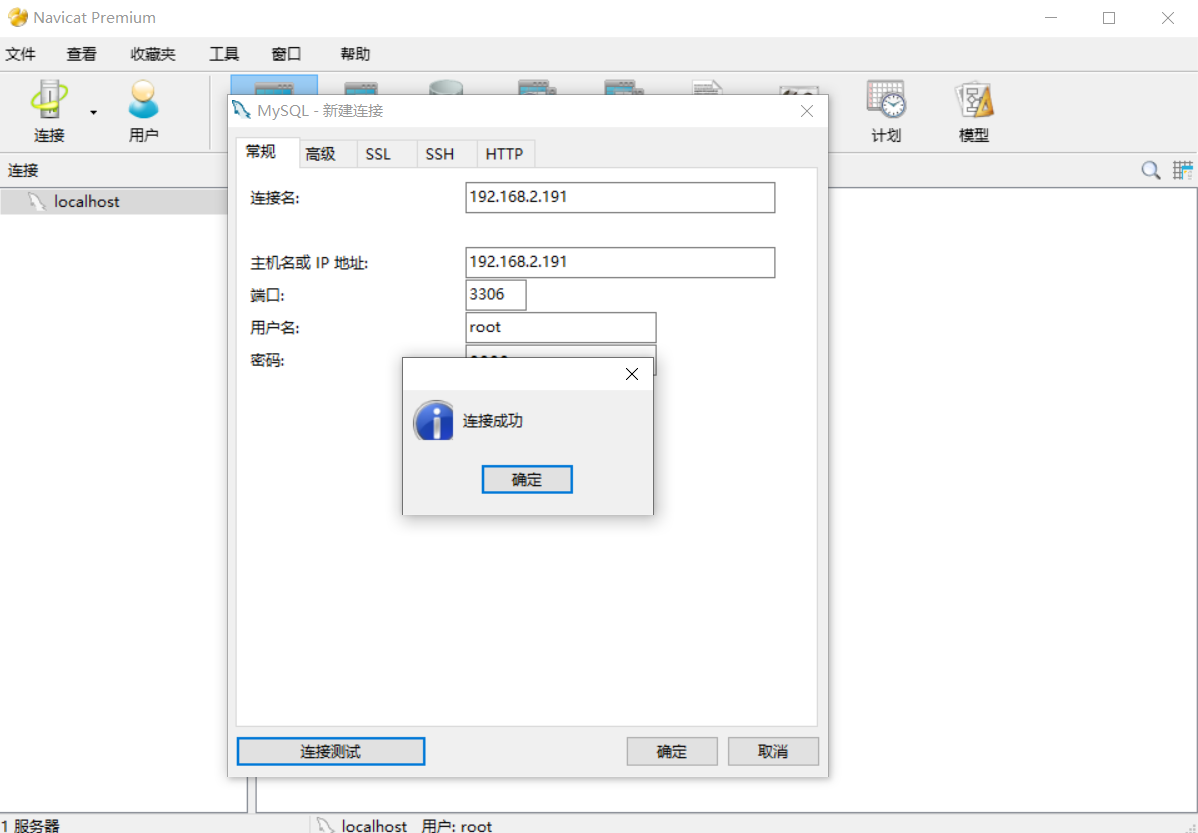Click the 端口: label
The height and width of the screenshot is (833, 1198).
(267, 295)
